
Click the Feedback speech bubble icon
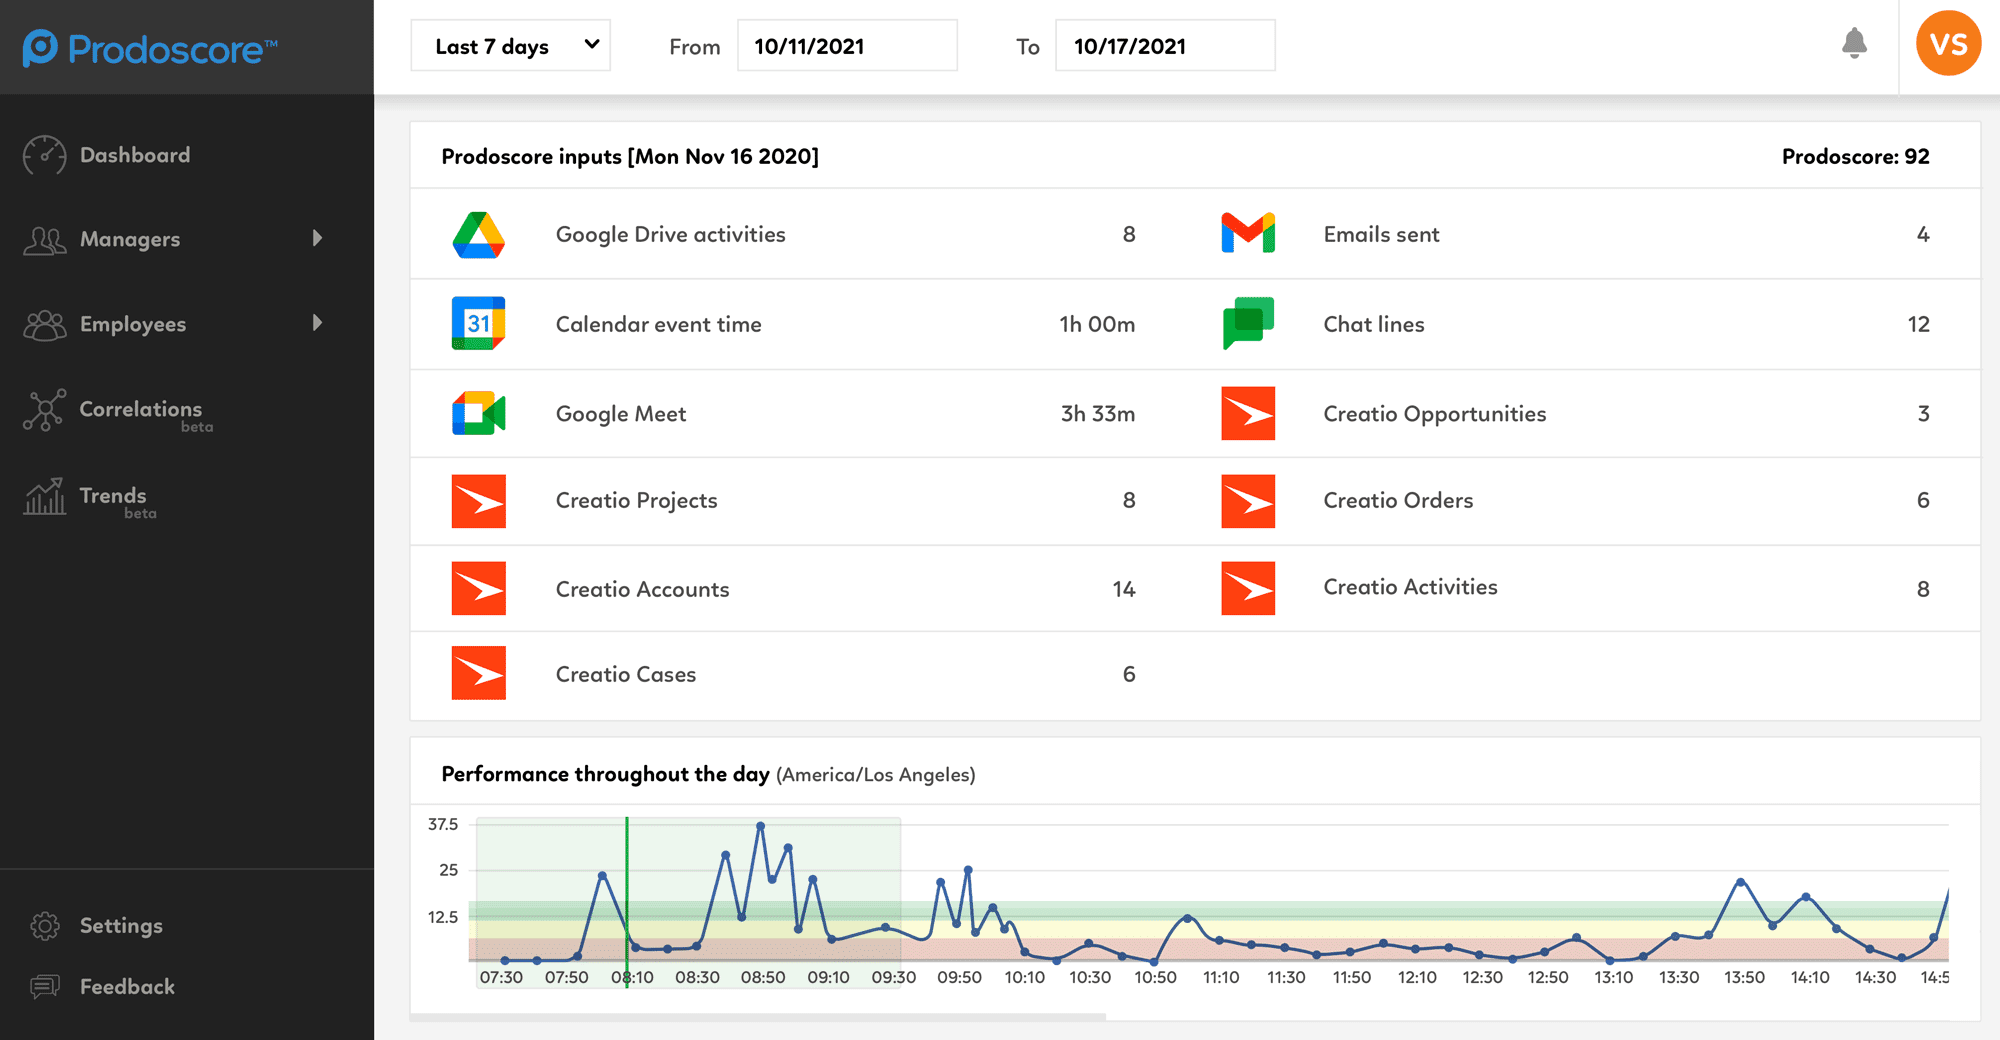(x=45, y=987)
